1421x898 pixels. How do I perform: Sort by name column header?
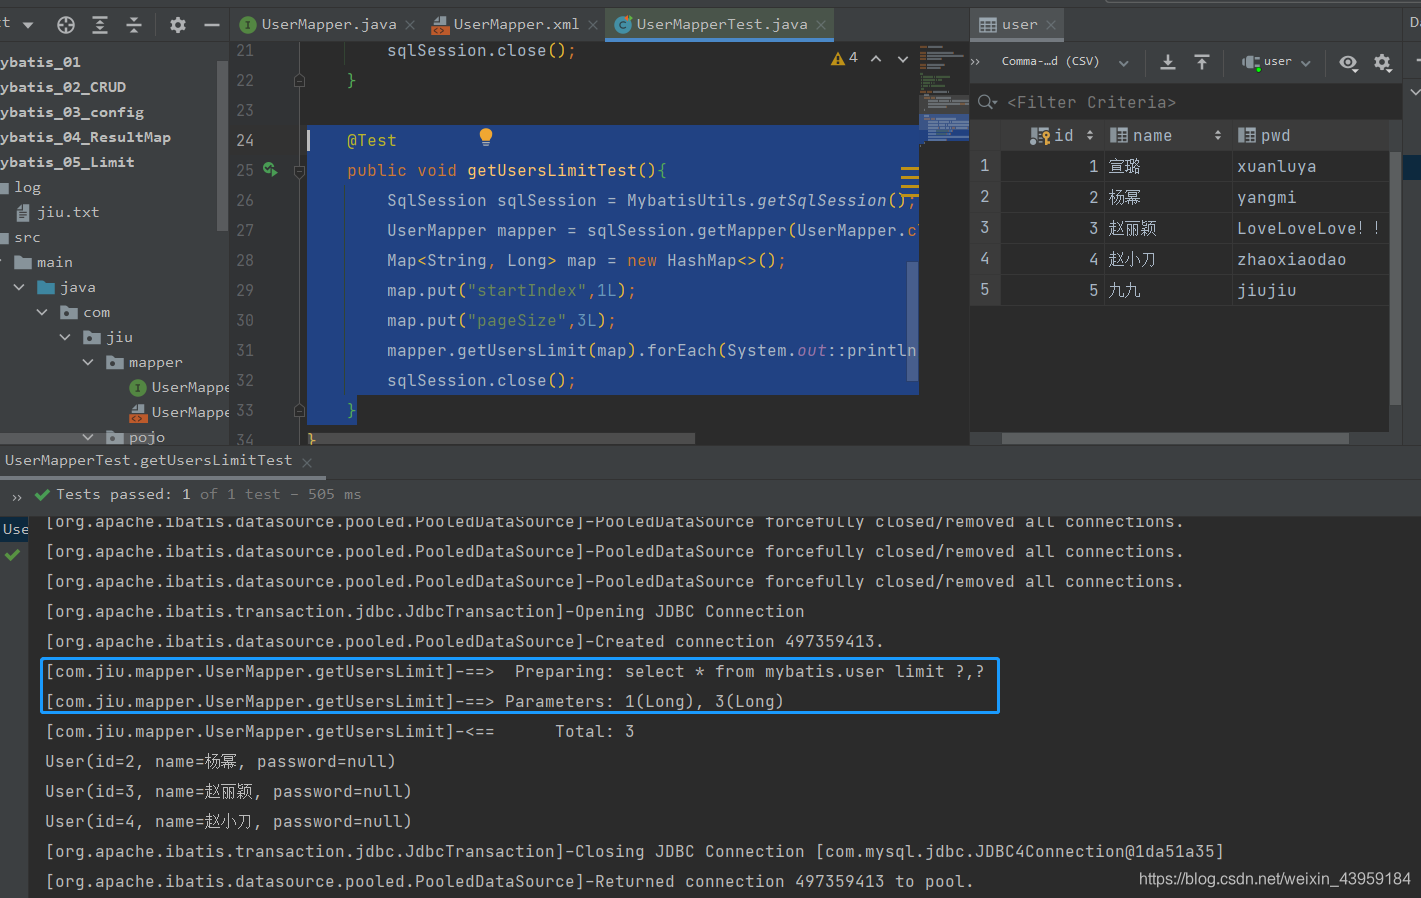click(1166, 135)
